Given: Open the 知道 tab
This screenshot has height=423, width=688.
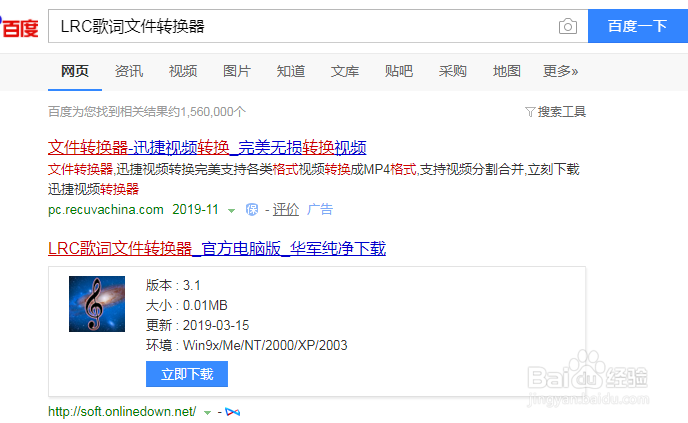Looking at the screenshot, I should pos(290,71).
